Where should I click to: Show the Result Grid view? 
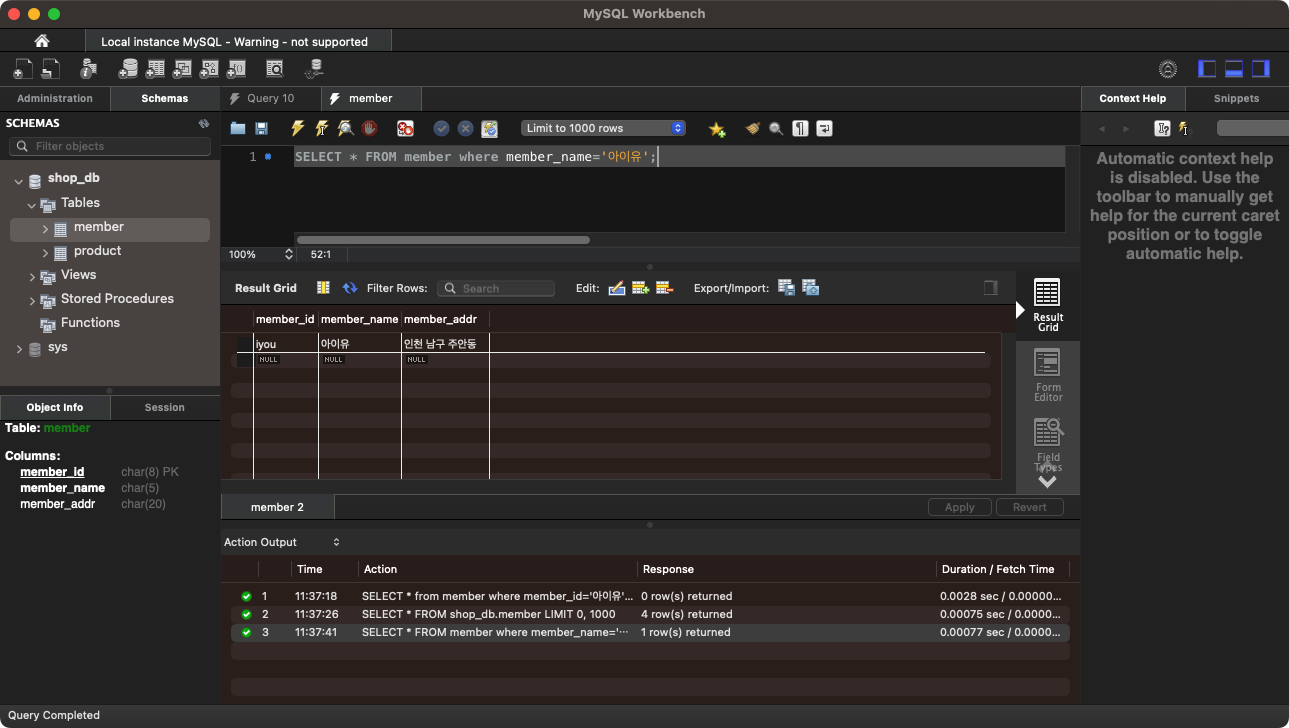click(x=1048, y=306)
